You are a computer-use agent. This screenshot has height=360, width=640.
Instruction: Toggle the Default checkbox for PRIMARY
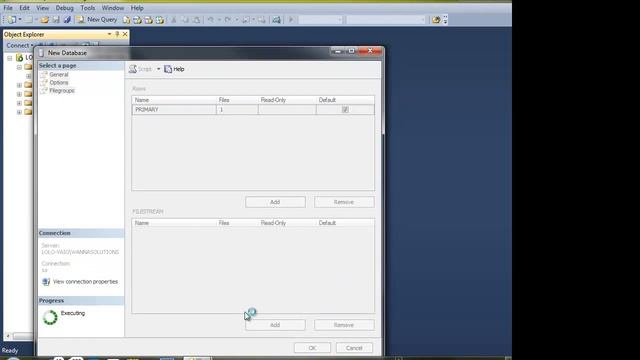pos(345,109)
